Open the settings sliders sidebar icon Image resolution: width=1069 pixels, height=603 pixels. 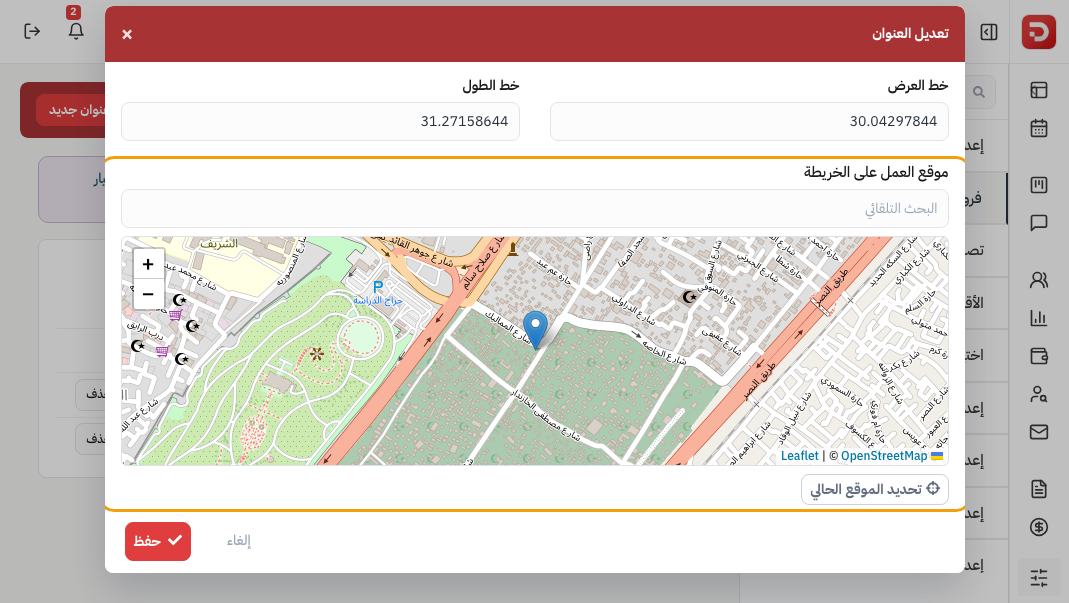pyautogui.click(x=1038, y=578)
